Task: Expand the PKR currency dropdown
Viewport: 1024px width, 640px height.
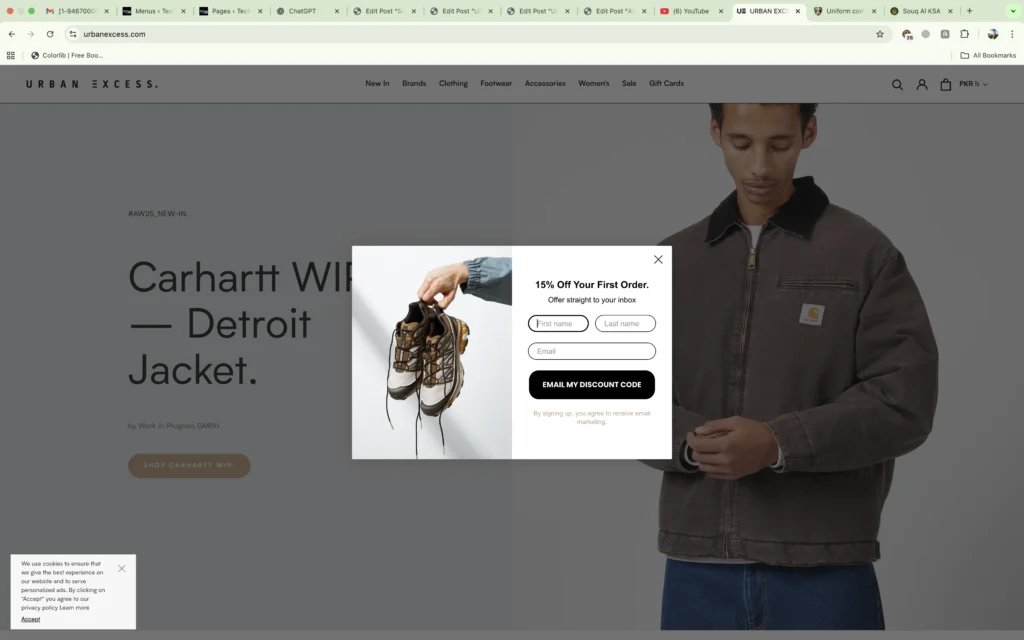Action: coord(973,85)
